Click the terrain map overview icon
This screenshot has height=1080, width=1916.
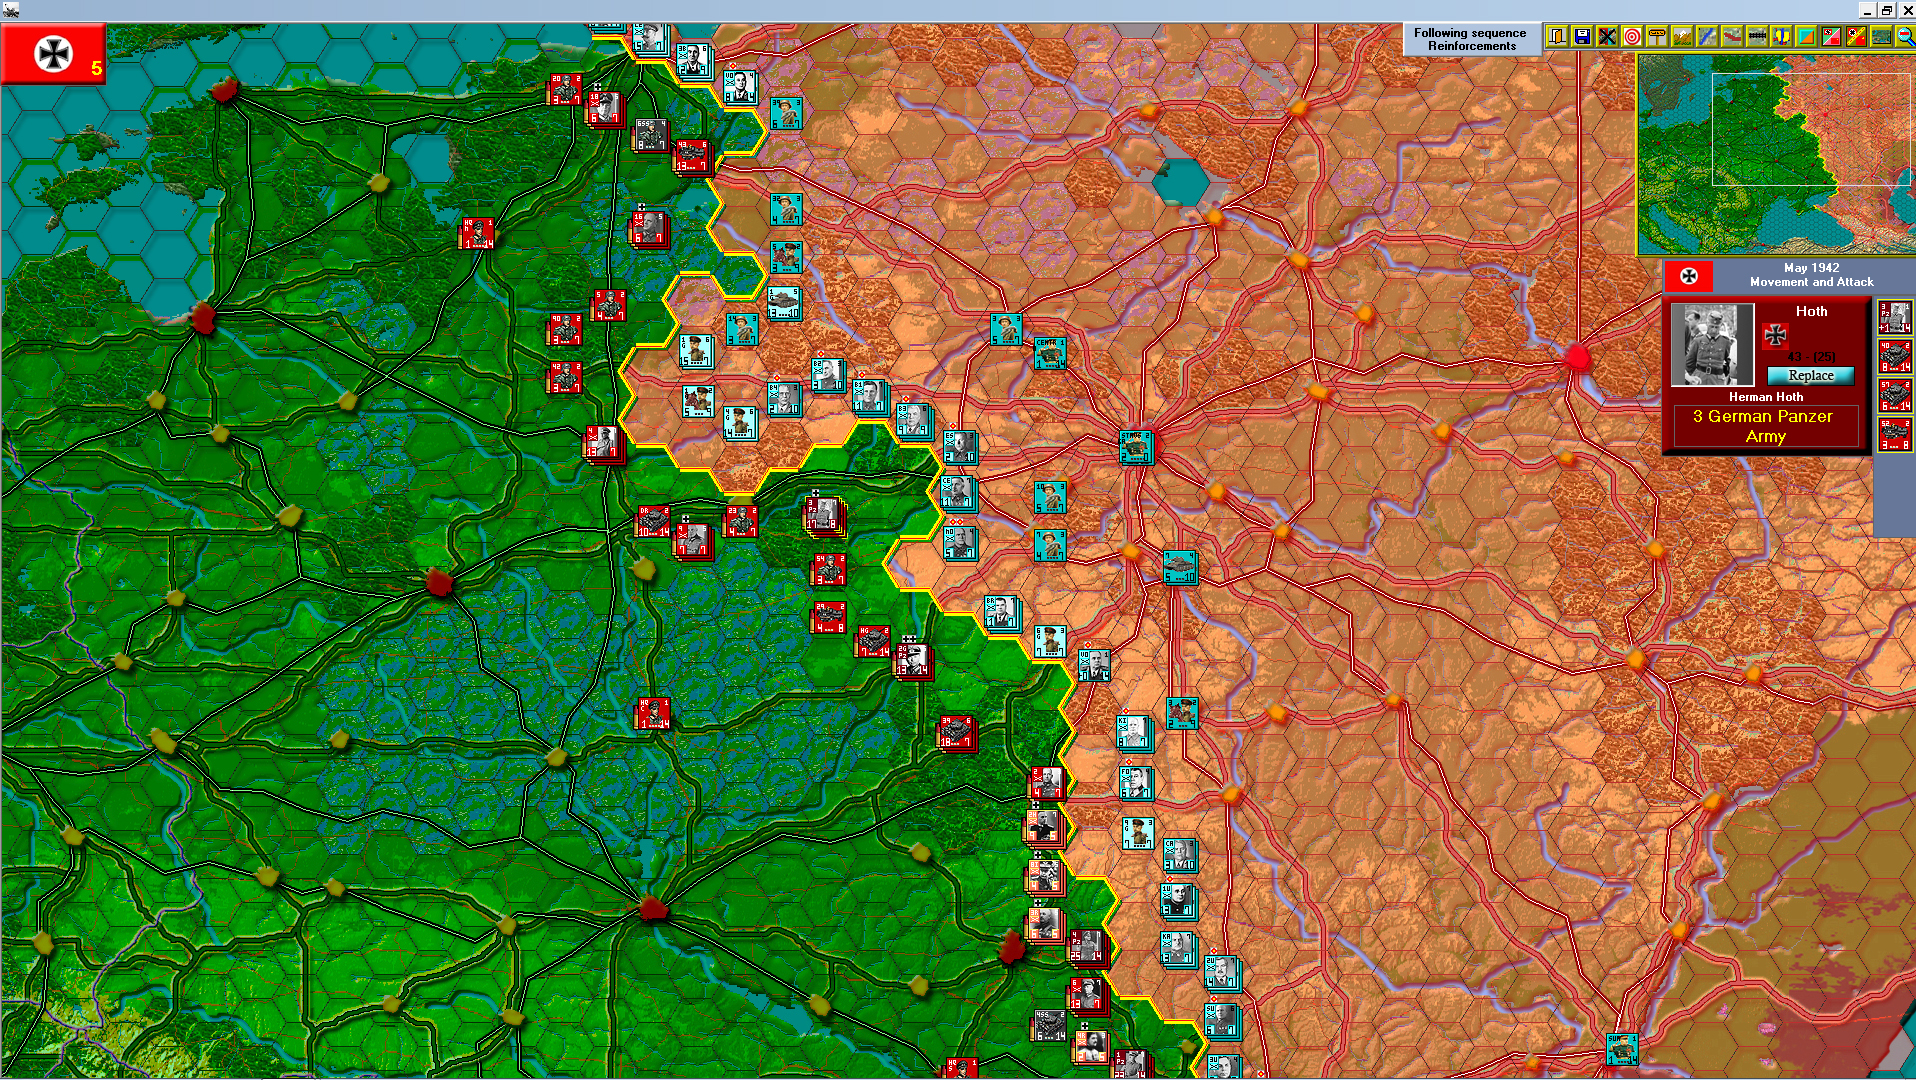tap(1879, 37)
